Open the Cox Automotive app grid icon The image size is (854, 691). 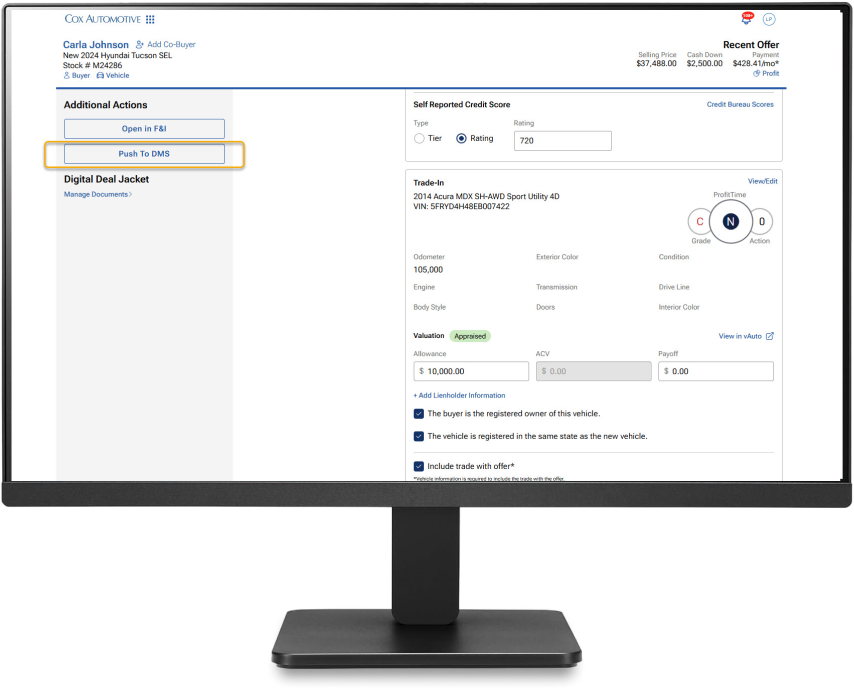click(150, 19)
